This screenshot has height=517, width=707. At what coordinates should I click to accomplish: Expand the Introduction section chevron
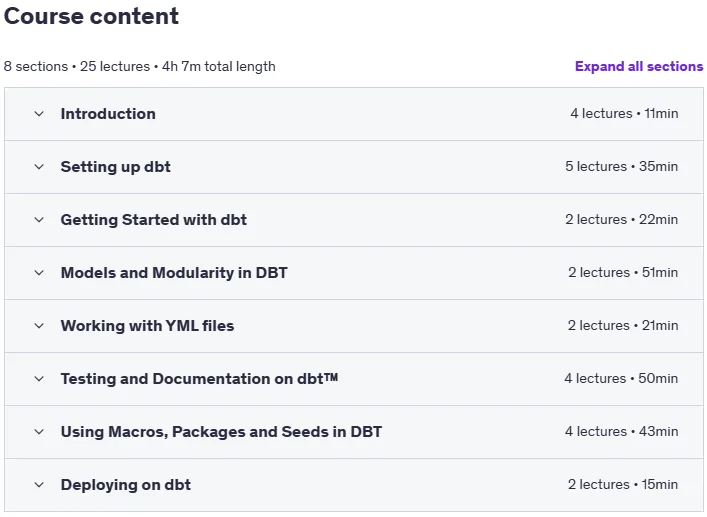click(39, 114)
